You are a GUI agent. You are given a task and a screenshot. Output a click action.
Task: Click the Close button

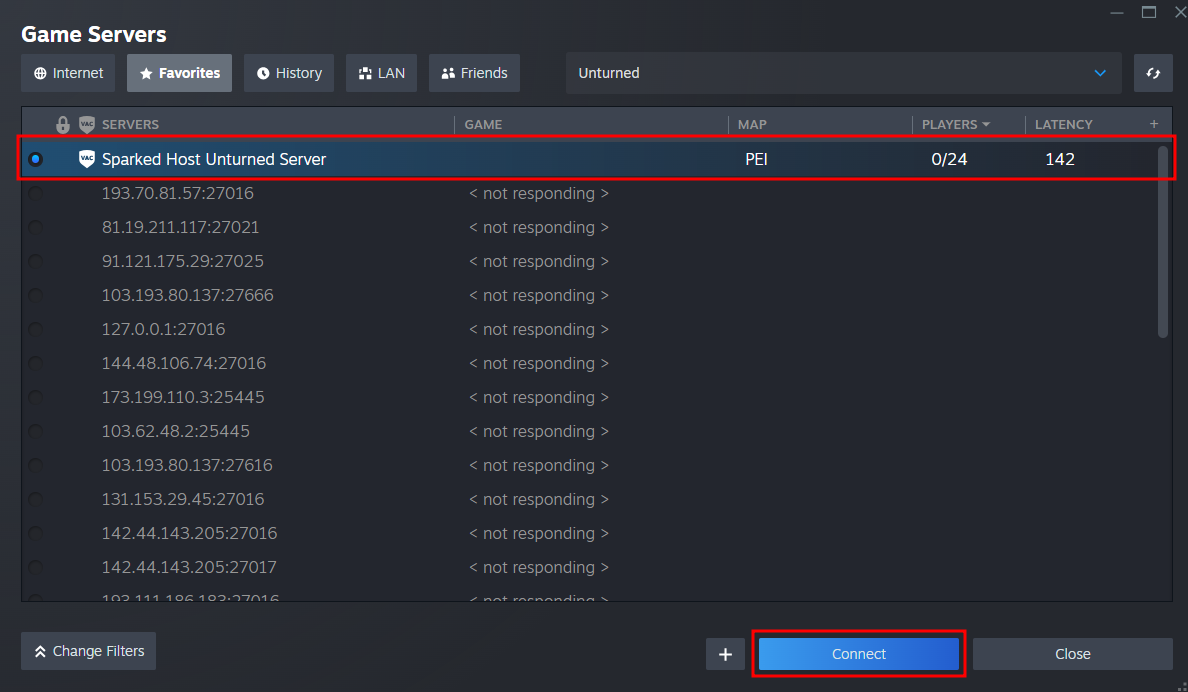[x=1073, y=654]
